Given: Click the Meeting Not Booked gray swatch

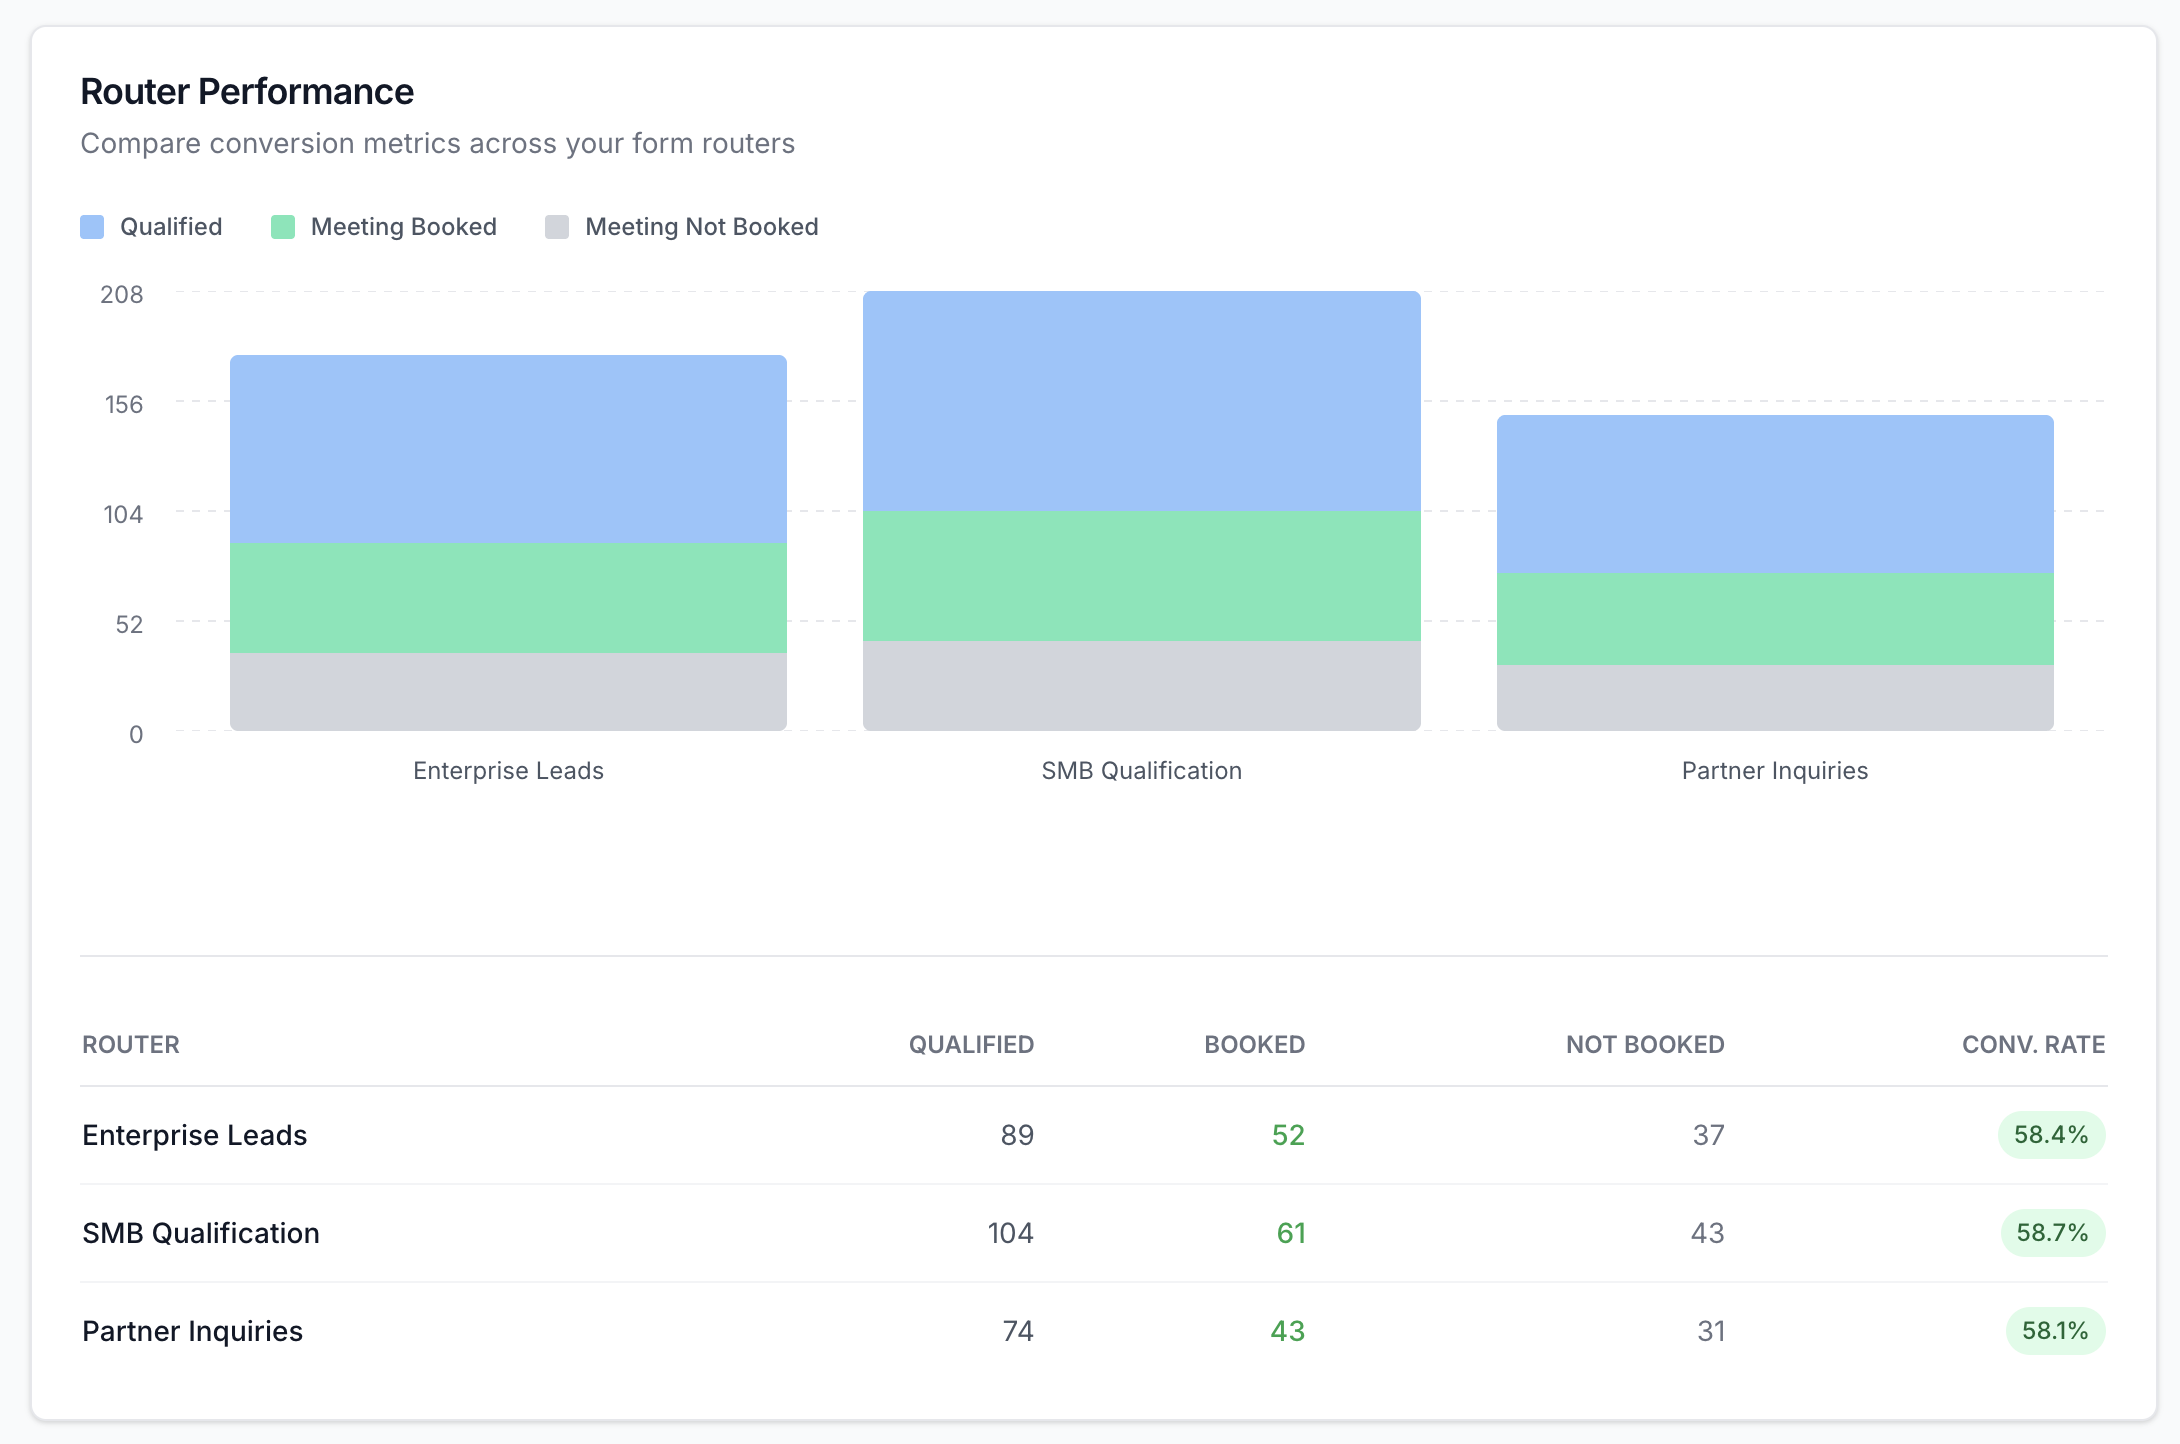Looking at the screenshot, I should (x=557, y=227).
